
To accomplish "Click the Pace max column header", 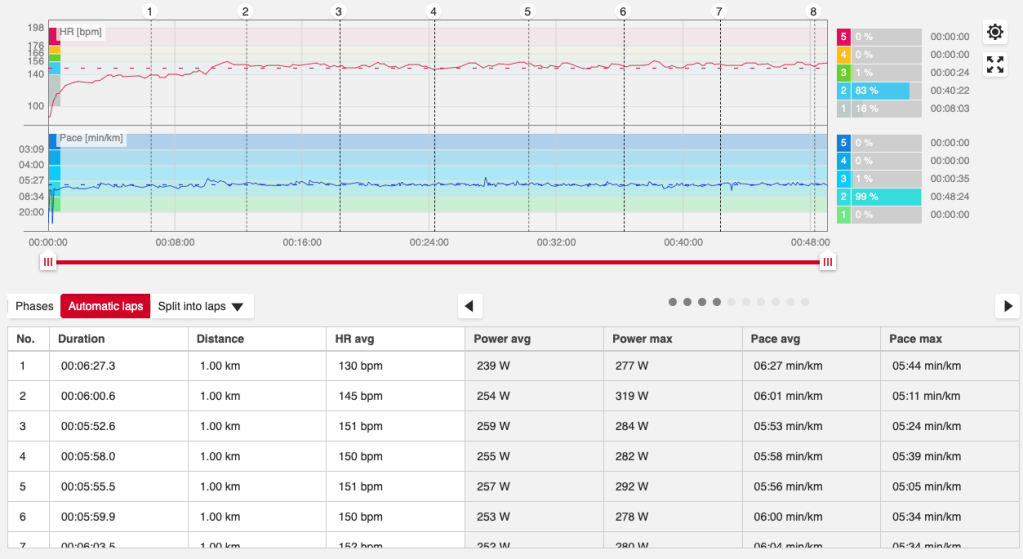I will [x=916, y=339].
